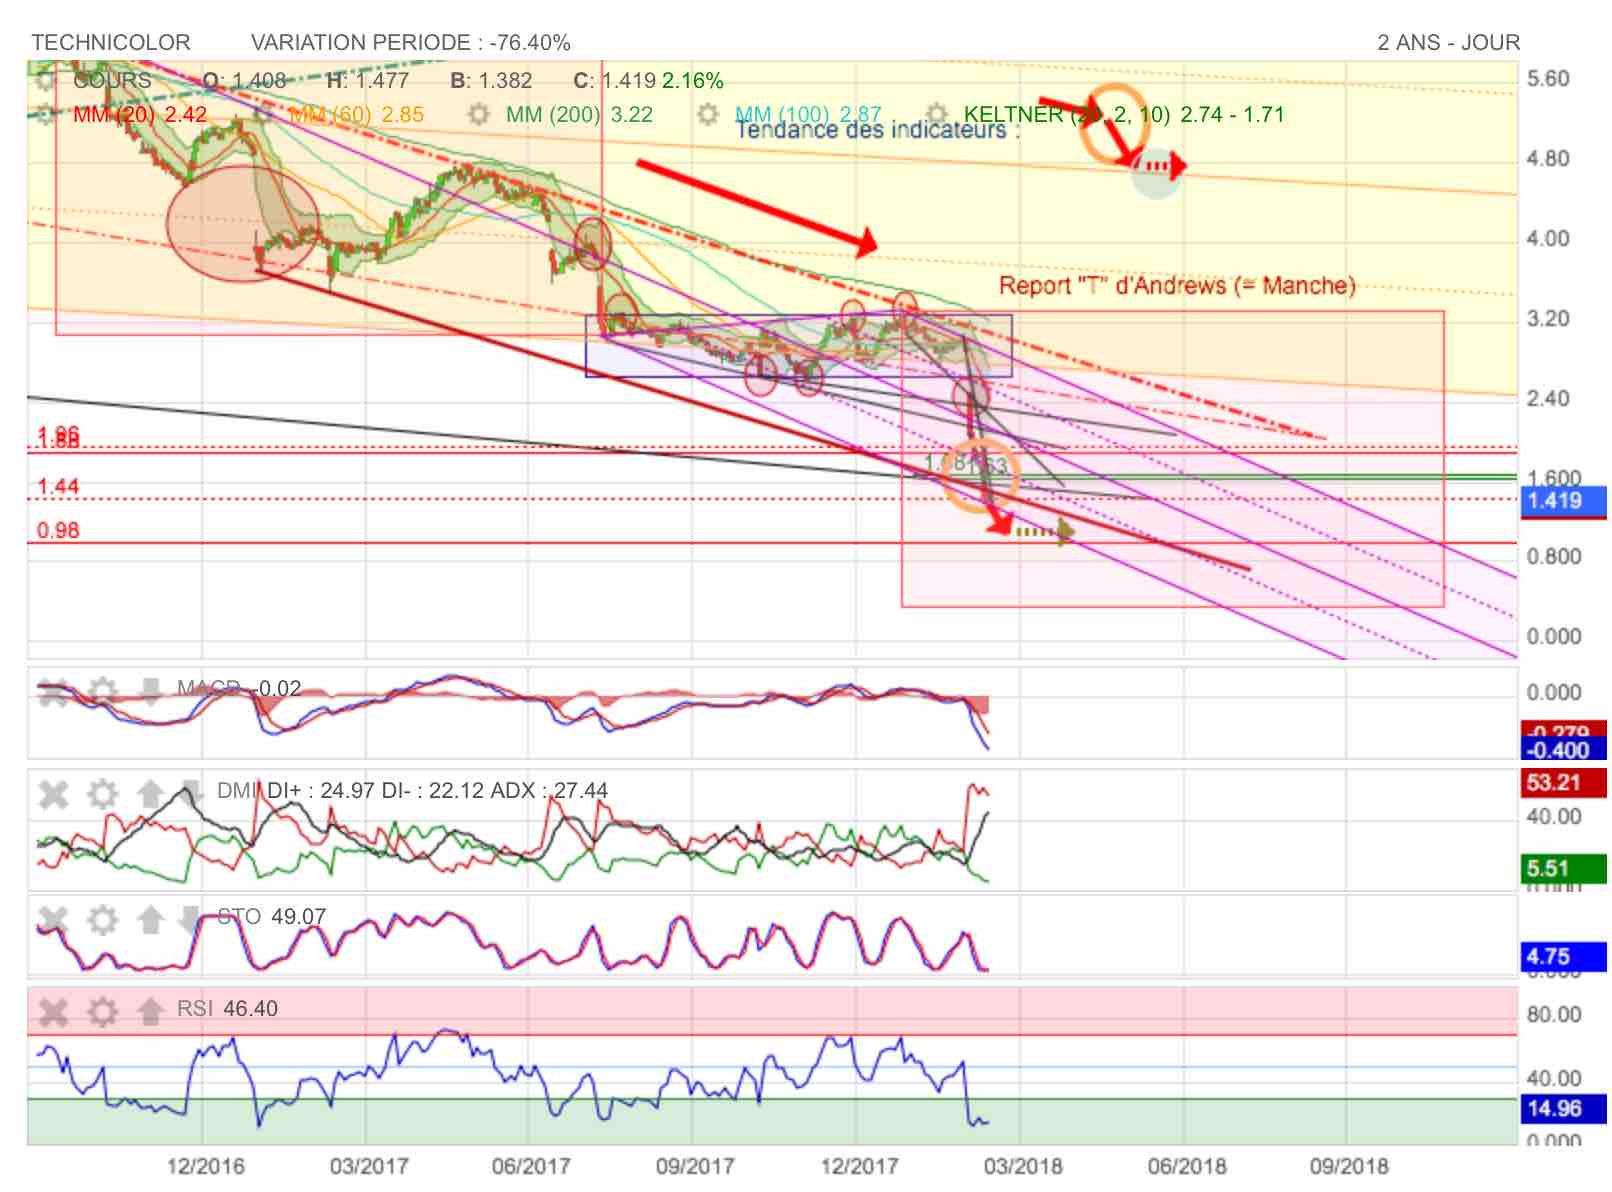Click the 03/2018 date axis label
Image resolution: width=1612 pixels, height=1192 pixels.
pos(1023,1166)
